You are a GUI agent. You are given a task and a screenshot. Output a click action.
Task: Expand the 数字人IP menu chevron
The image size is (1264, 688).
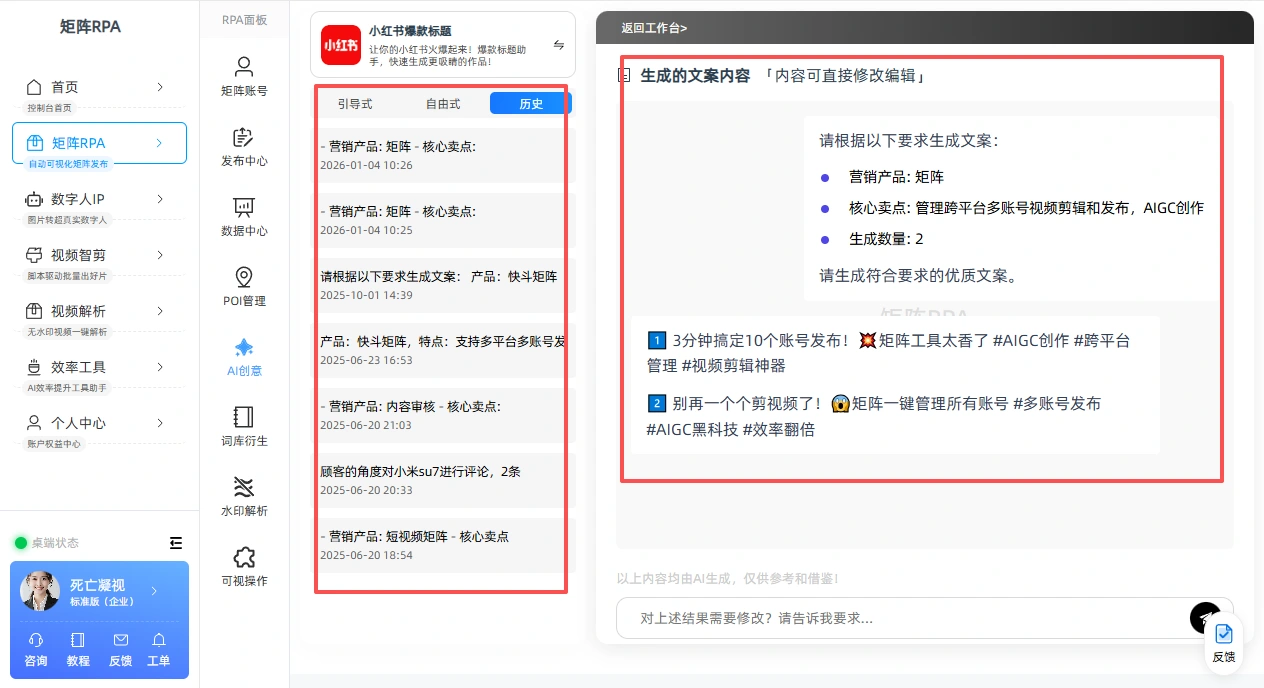(x=160, y=199)
